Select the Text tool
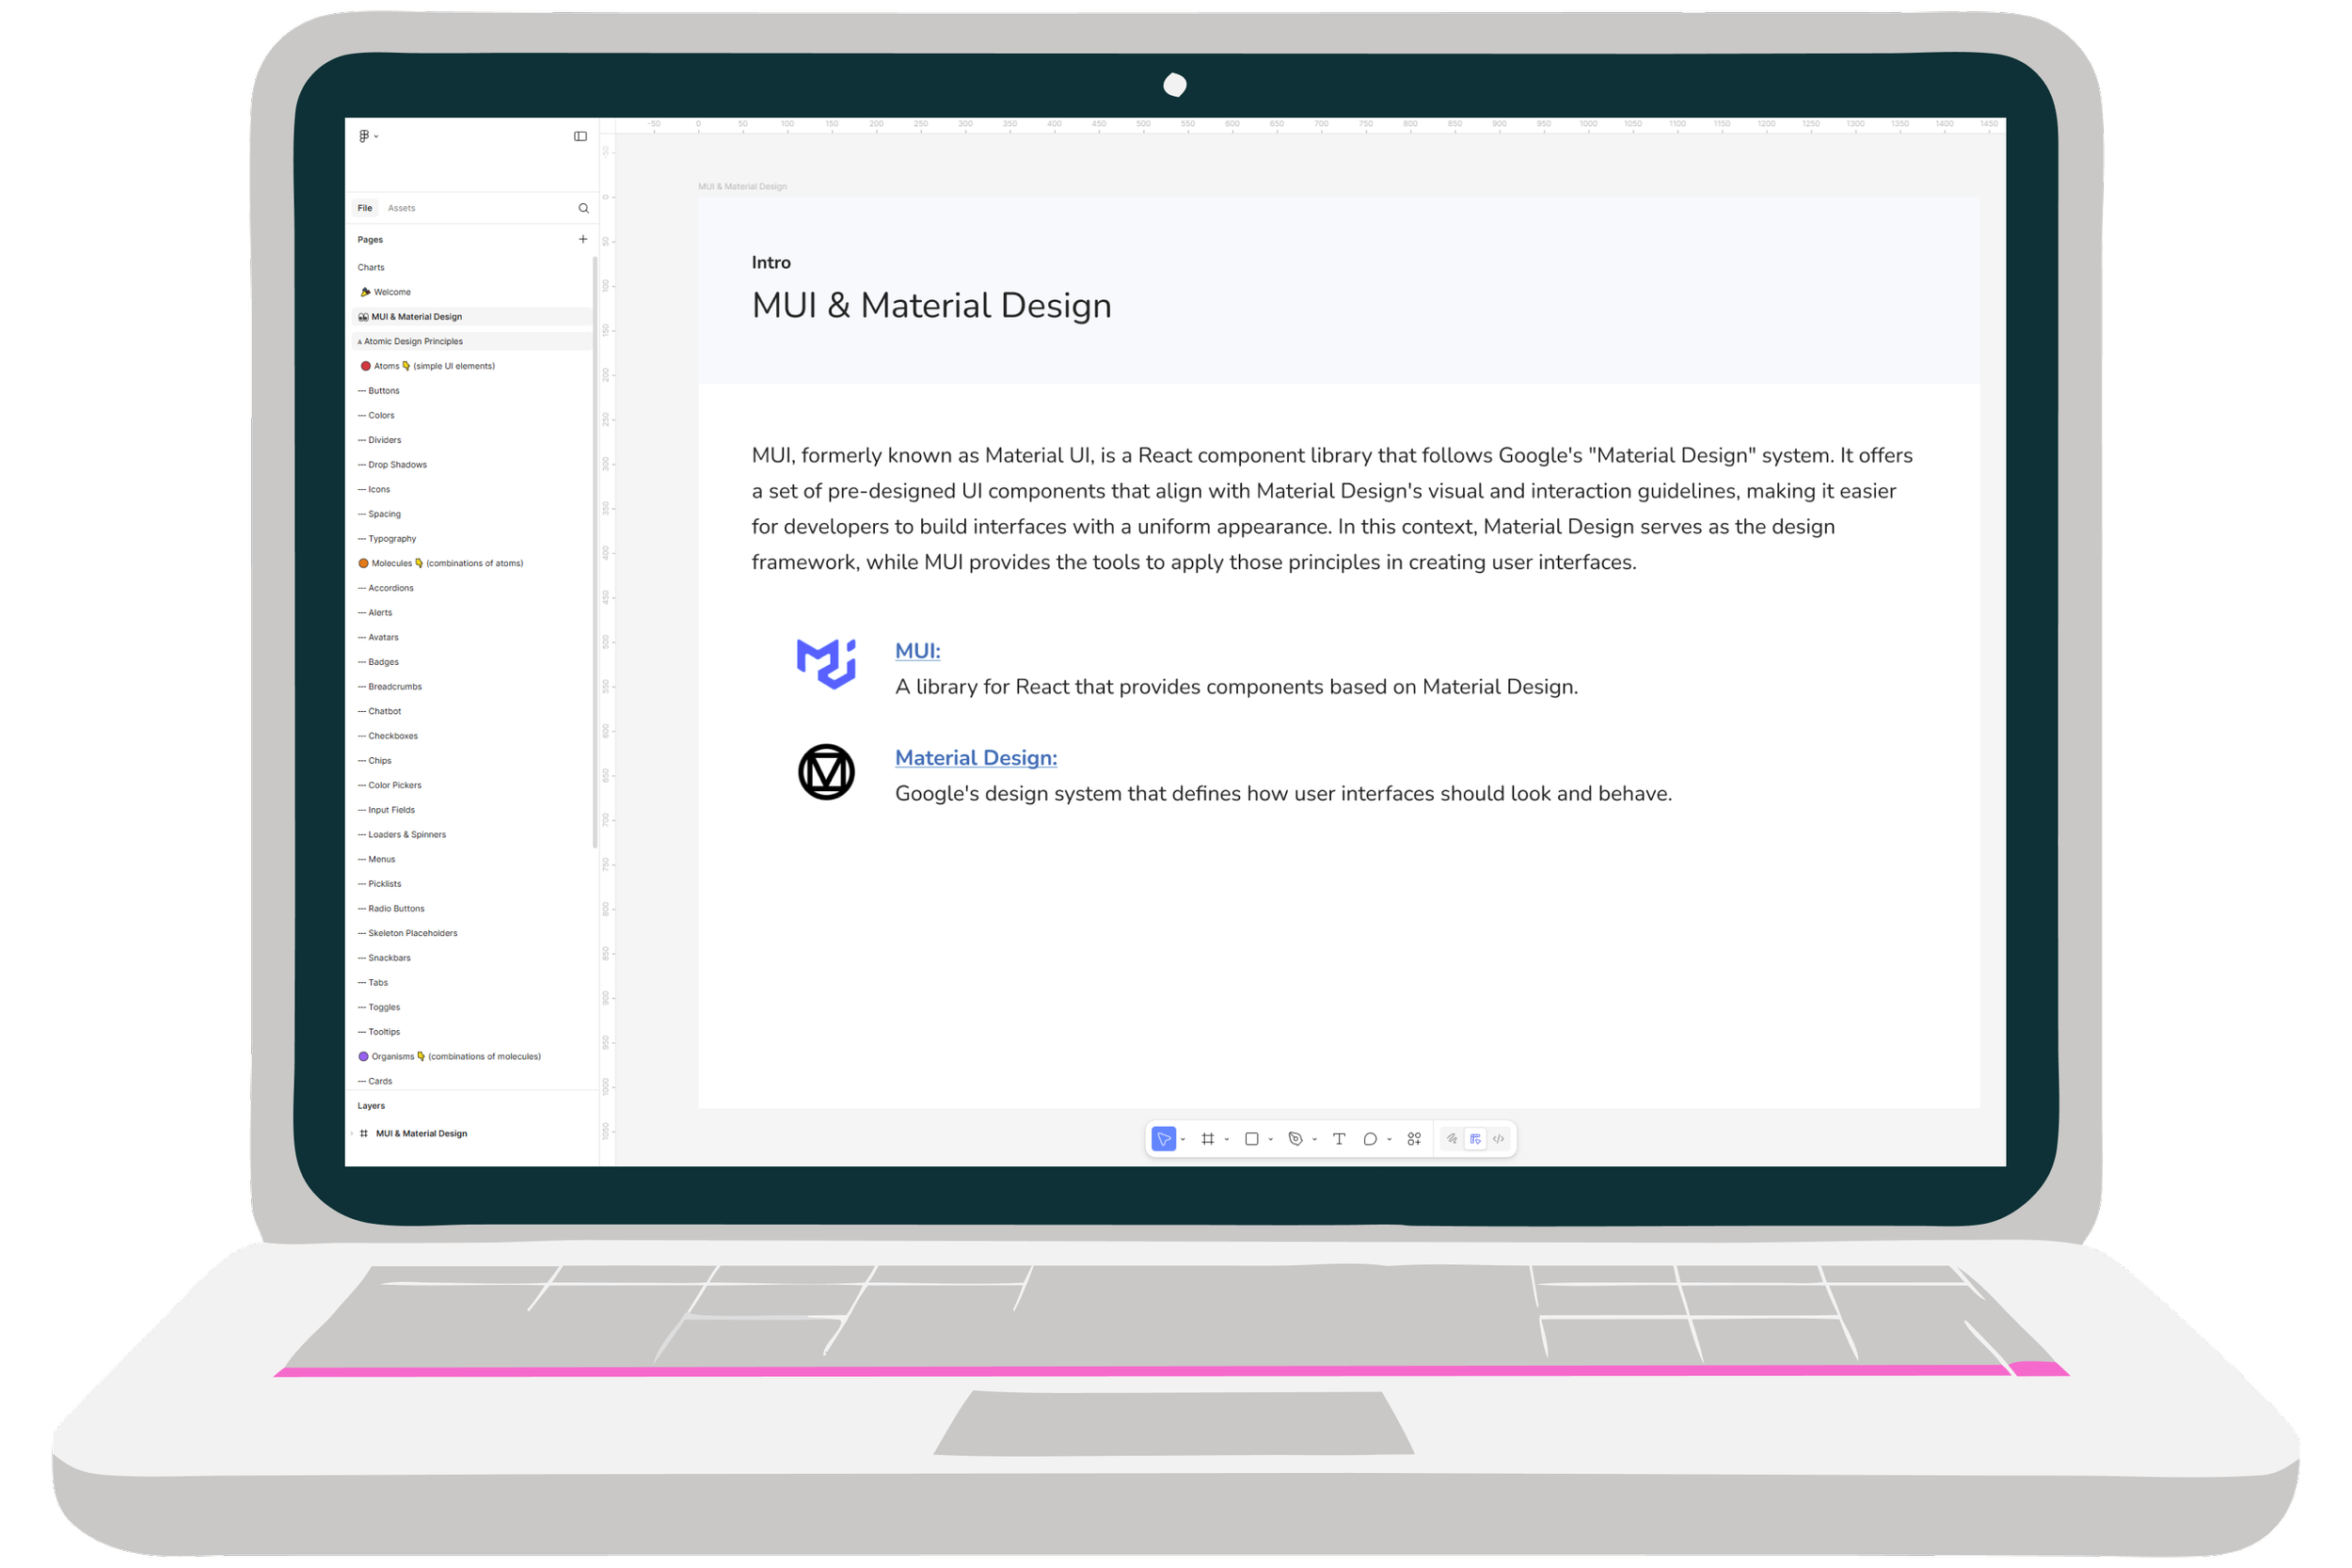This screenshot has height=1568, width=2352. tap(1340, 1138)
